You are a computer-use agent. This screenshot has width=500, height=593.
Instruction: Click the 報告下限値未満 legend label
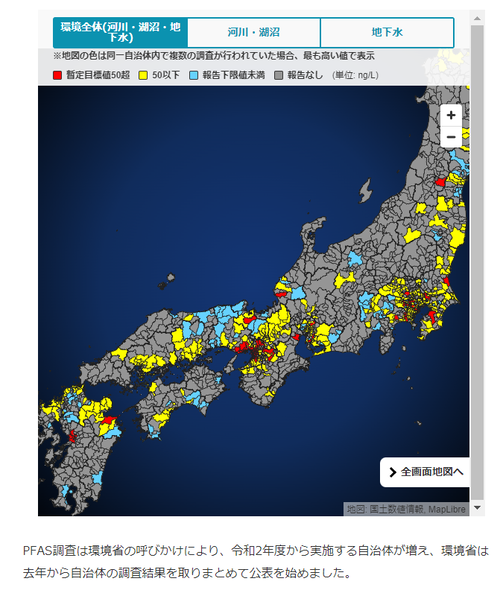[233, 75]
